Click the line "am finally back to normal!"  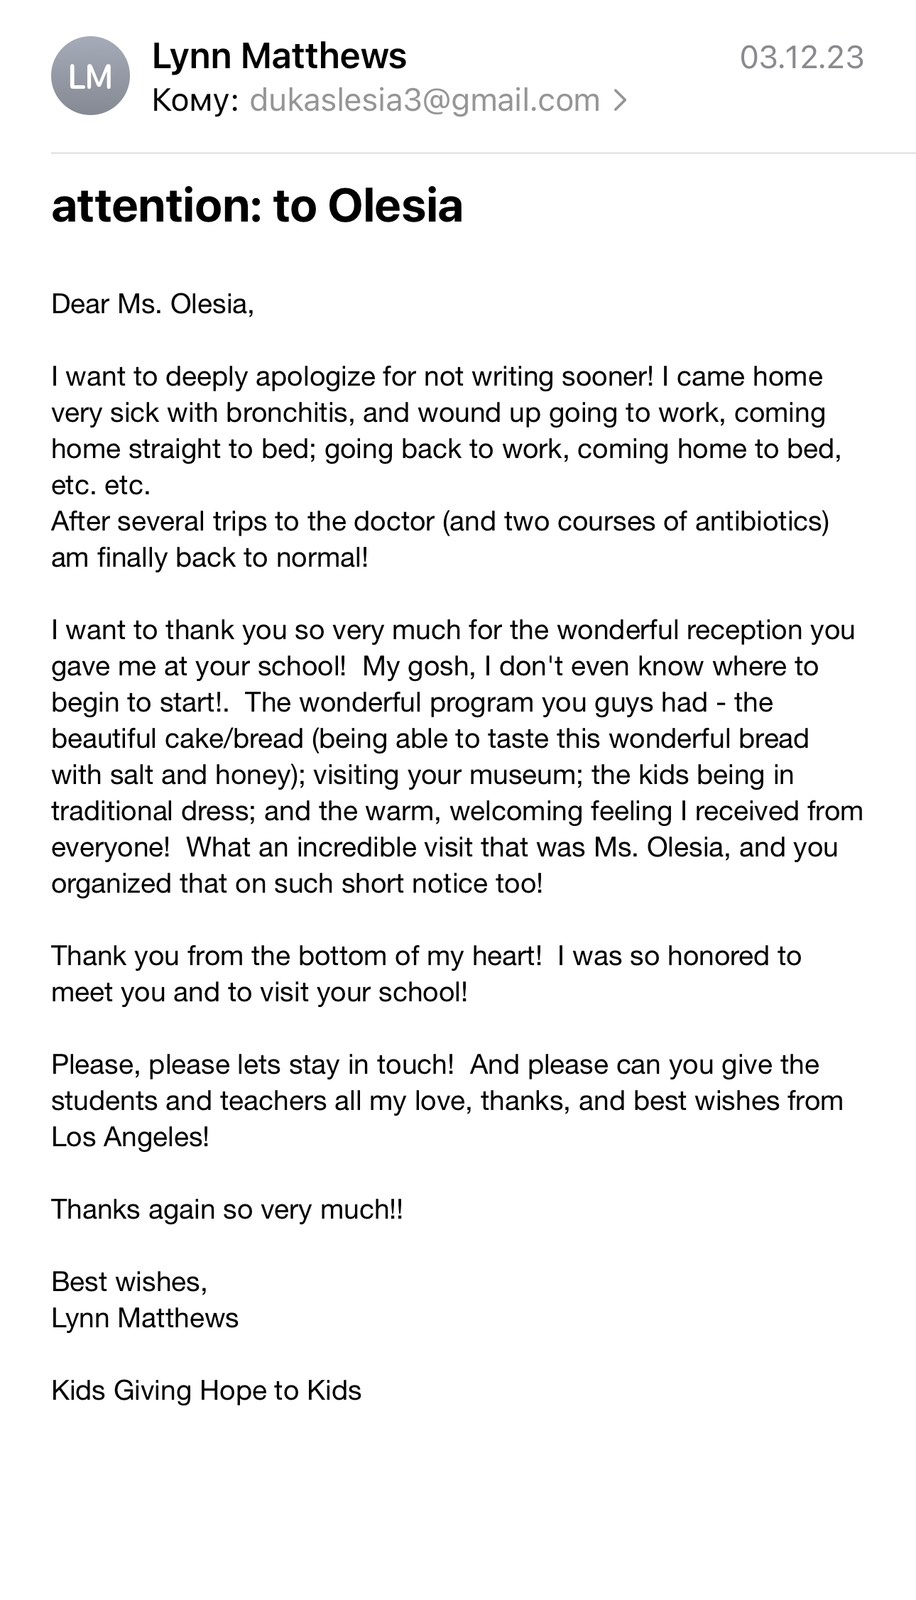point(210,557)
